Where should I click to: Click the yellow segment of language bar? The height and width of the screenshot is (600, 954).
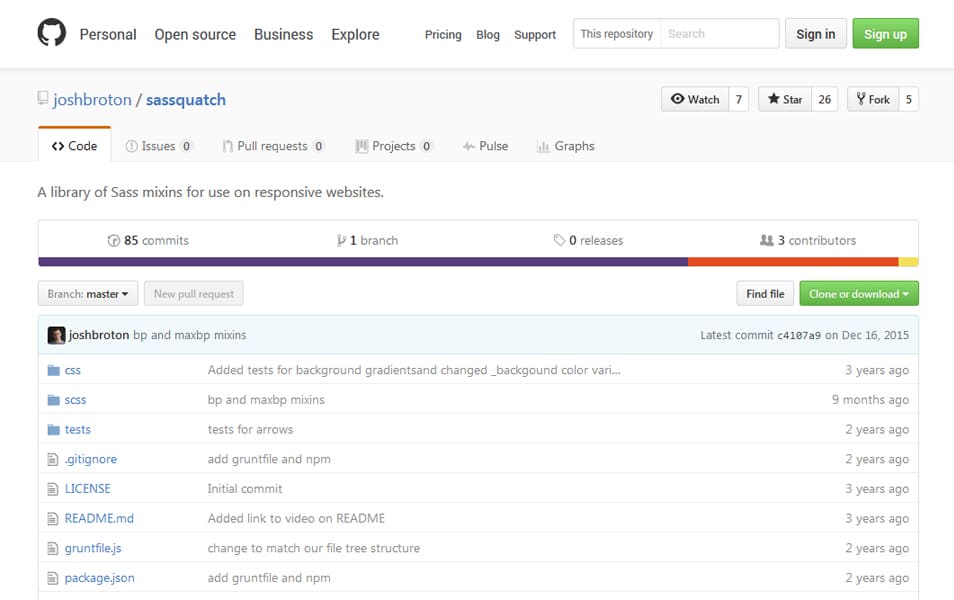click(908, 262)
